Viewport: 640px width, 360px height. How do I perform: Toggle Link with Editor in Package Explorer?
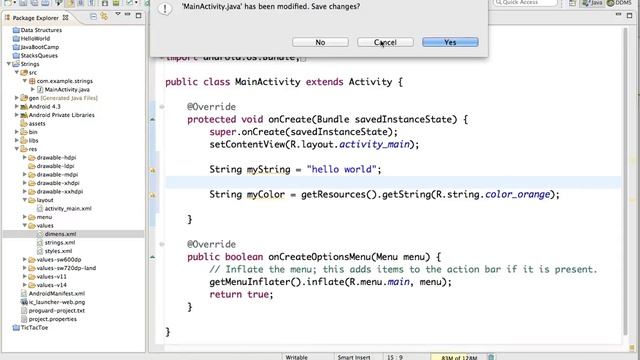(x=104, y=16)
